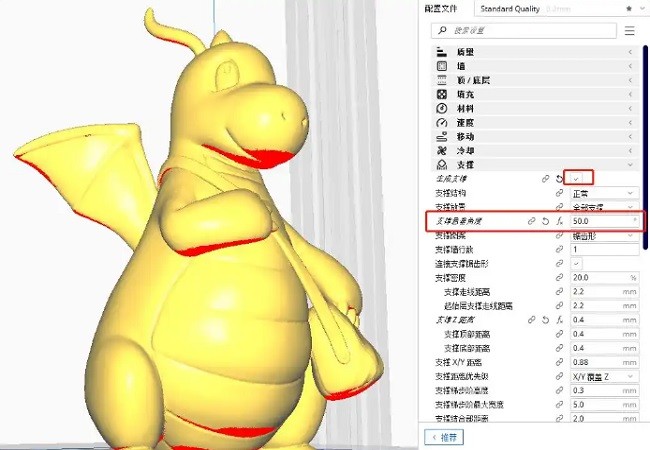650x450 pixels.
Task: Click the 冷却 (Cooling) fan icon
Action: click(x=442, y=151)
